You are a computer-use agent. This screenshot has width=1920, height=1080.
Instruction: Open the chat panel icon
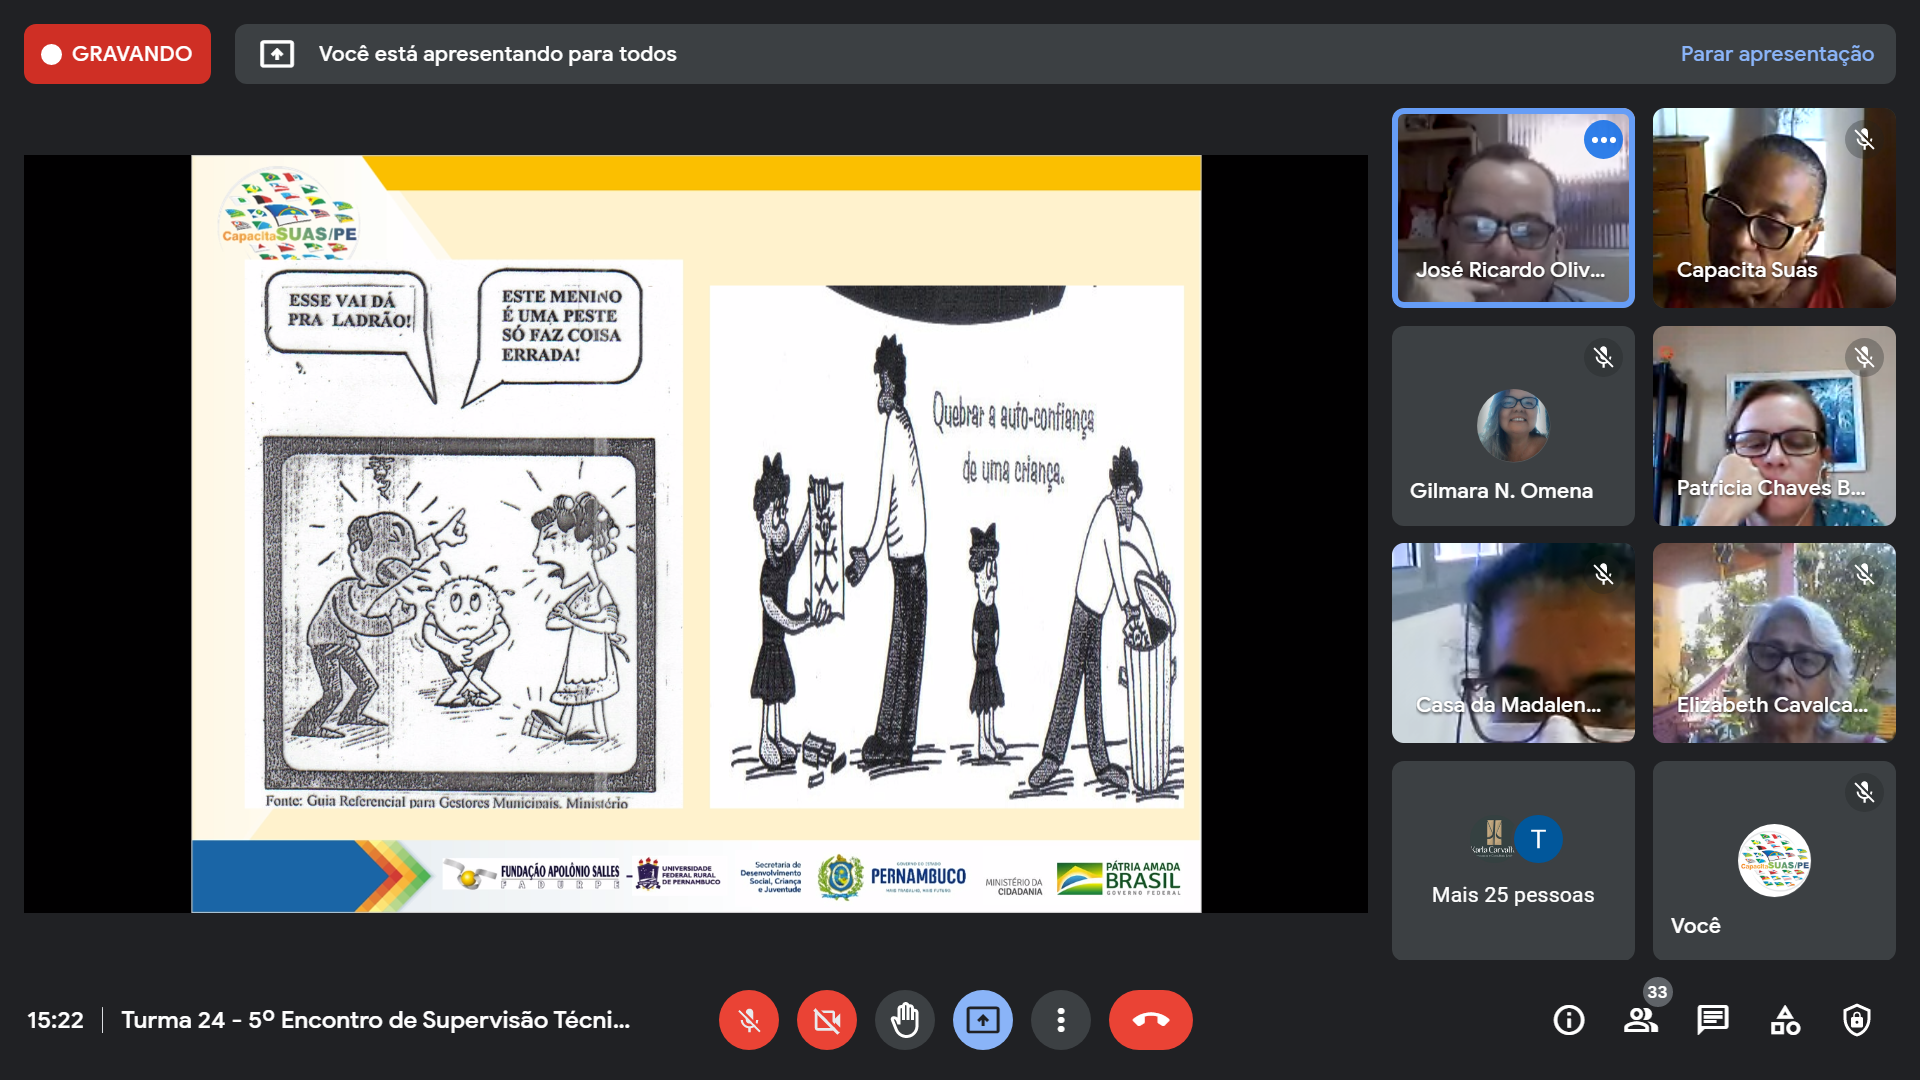[x=1712, y=1020]
